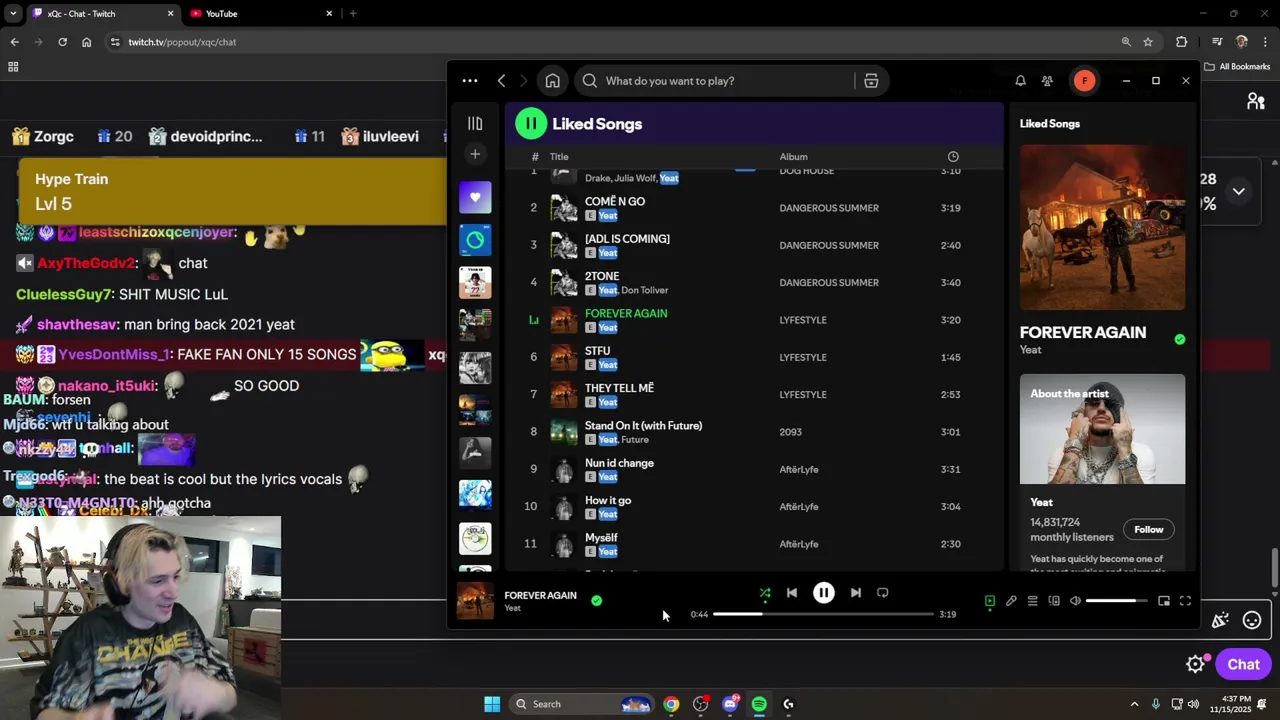Viewport: 1280px width, 720px height.
Task: Create playlist with plus icon
Action: 475,154
